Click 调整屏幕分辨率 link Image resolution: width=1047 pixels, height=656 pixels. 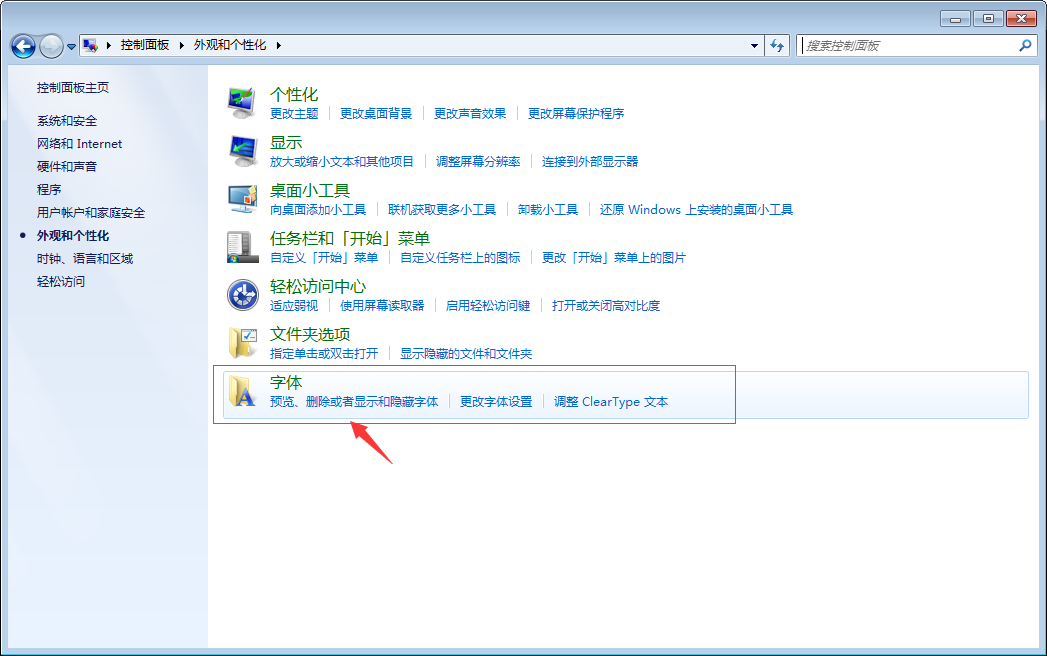tap(478, 162)
